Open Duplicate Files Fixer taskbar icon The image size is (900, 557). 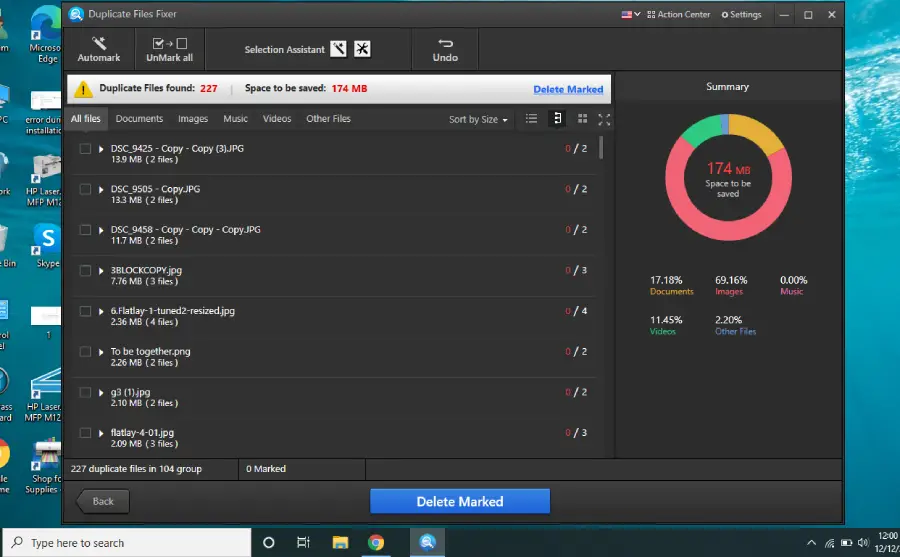pyautogui.click(x=427, y=542)
